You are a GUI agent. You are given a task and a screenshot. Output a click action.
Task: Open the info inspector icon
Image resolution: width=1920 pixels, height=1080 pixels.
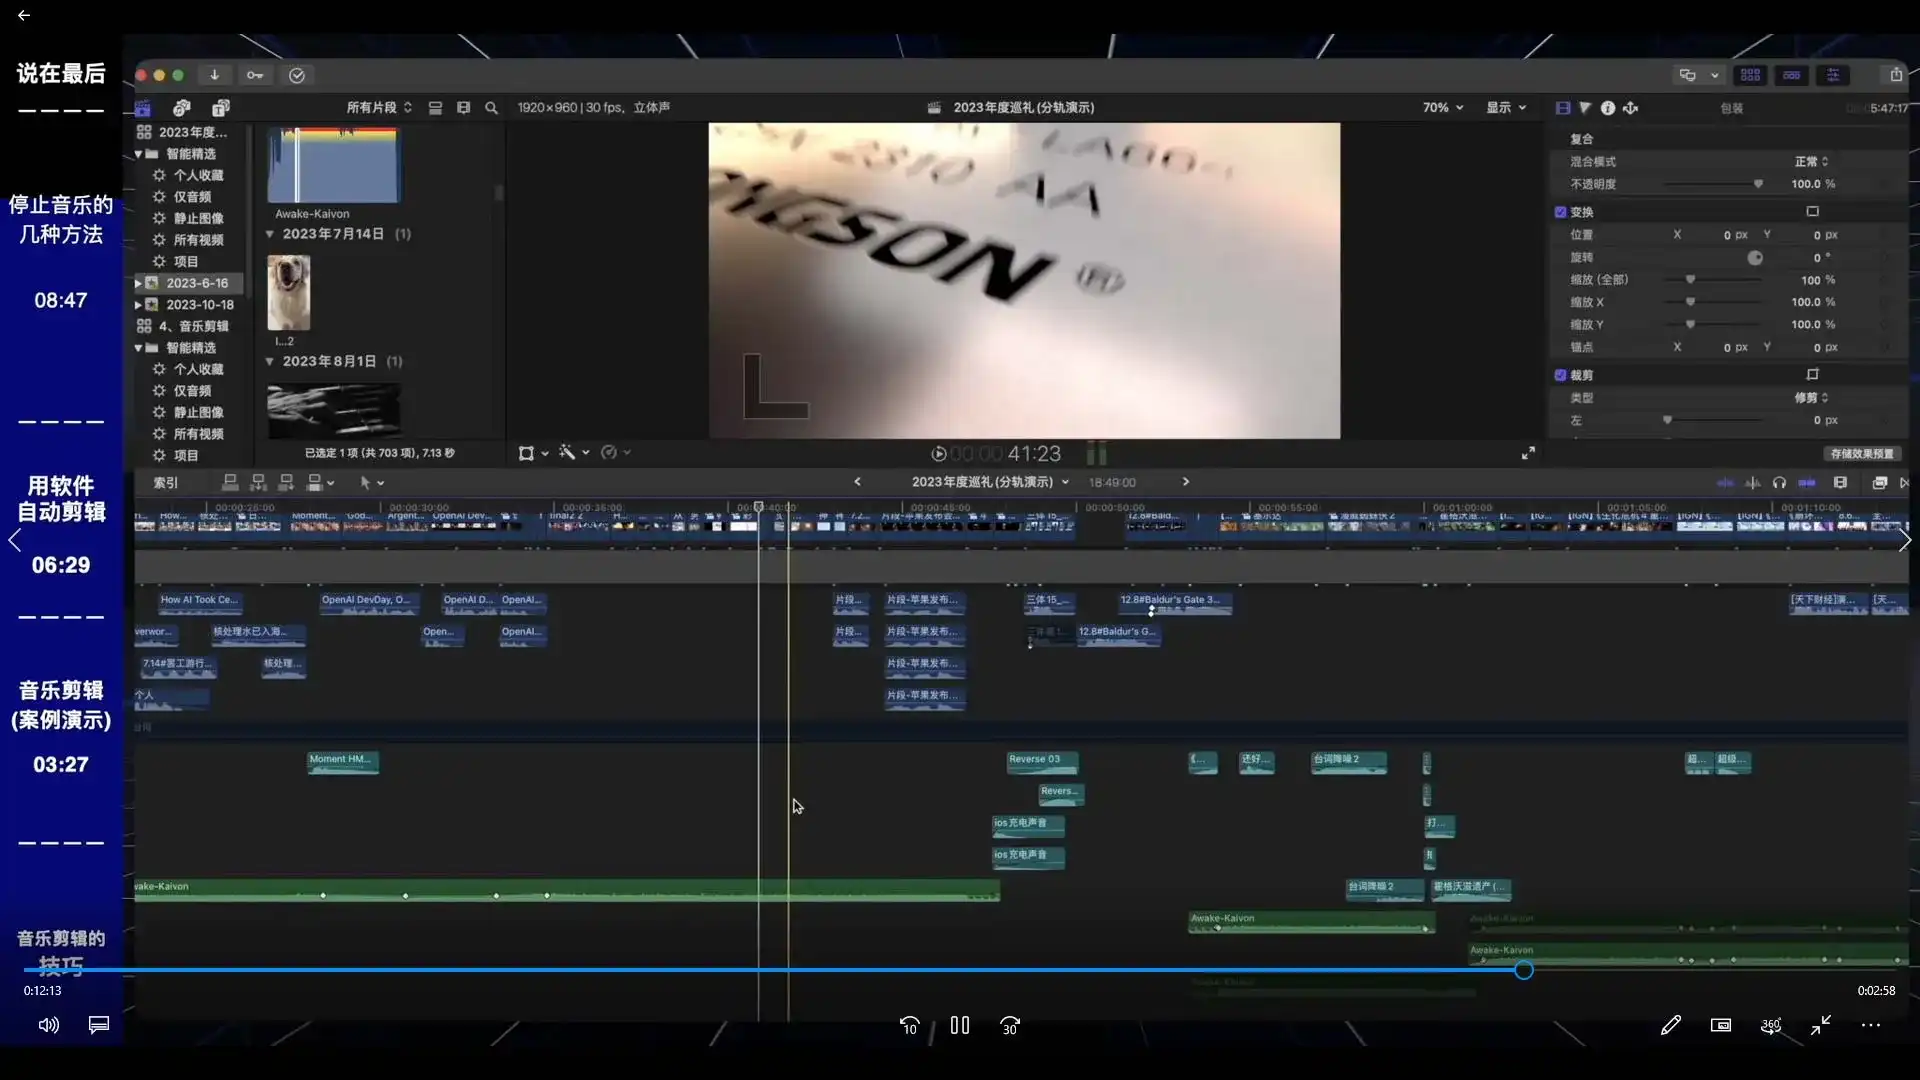1608,108
